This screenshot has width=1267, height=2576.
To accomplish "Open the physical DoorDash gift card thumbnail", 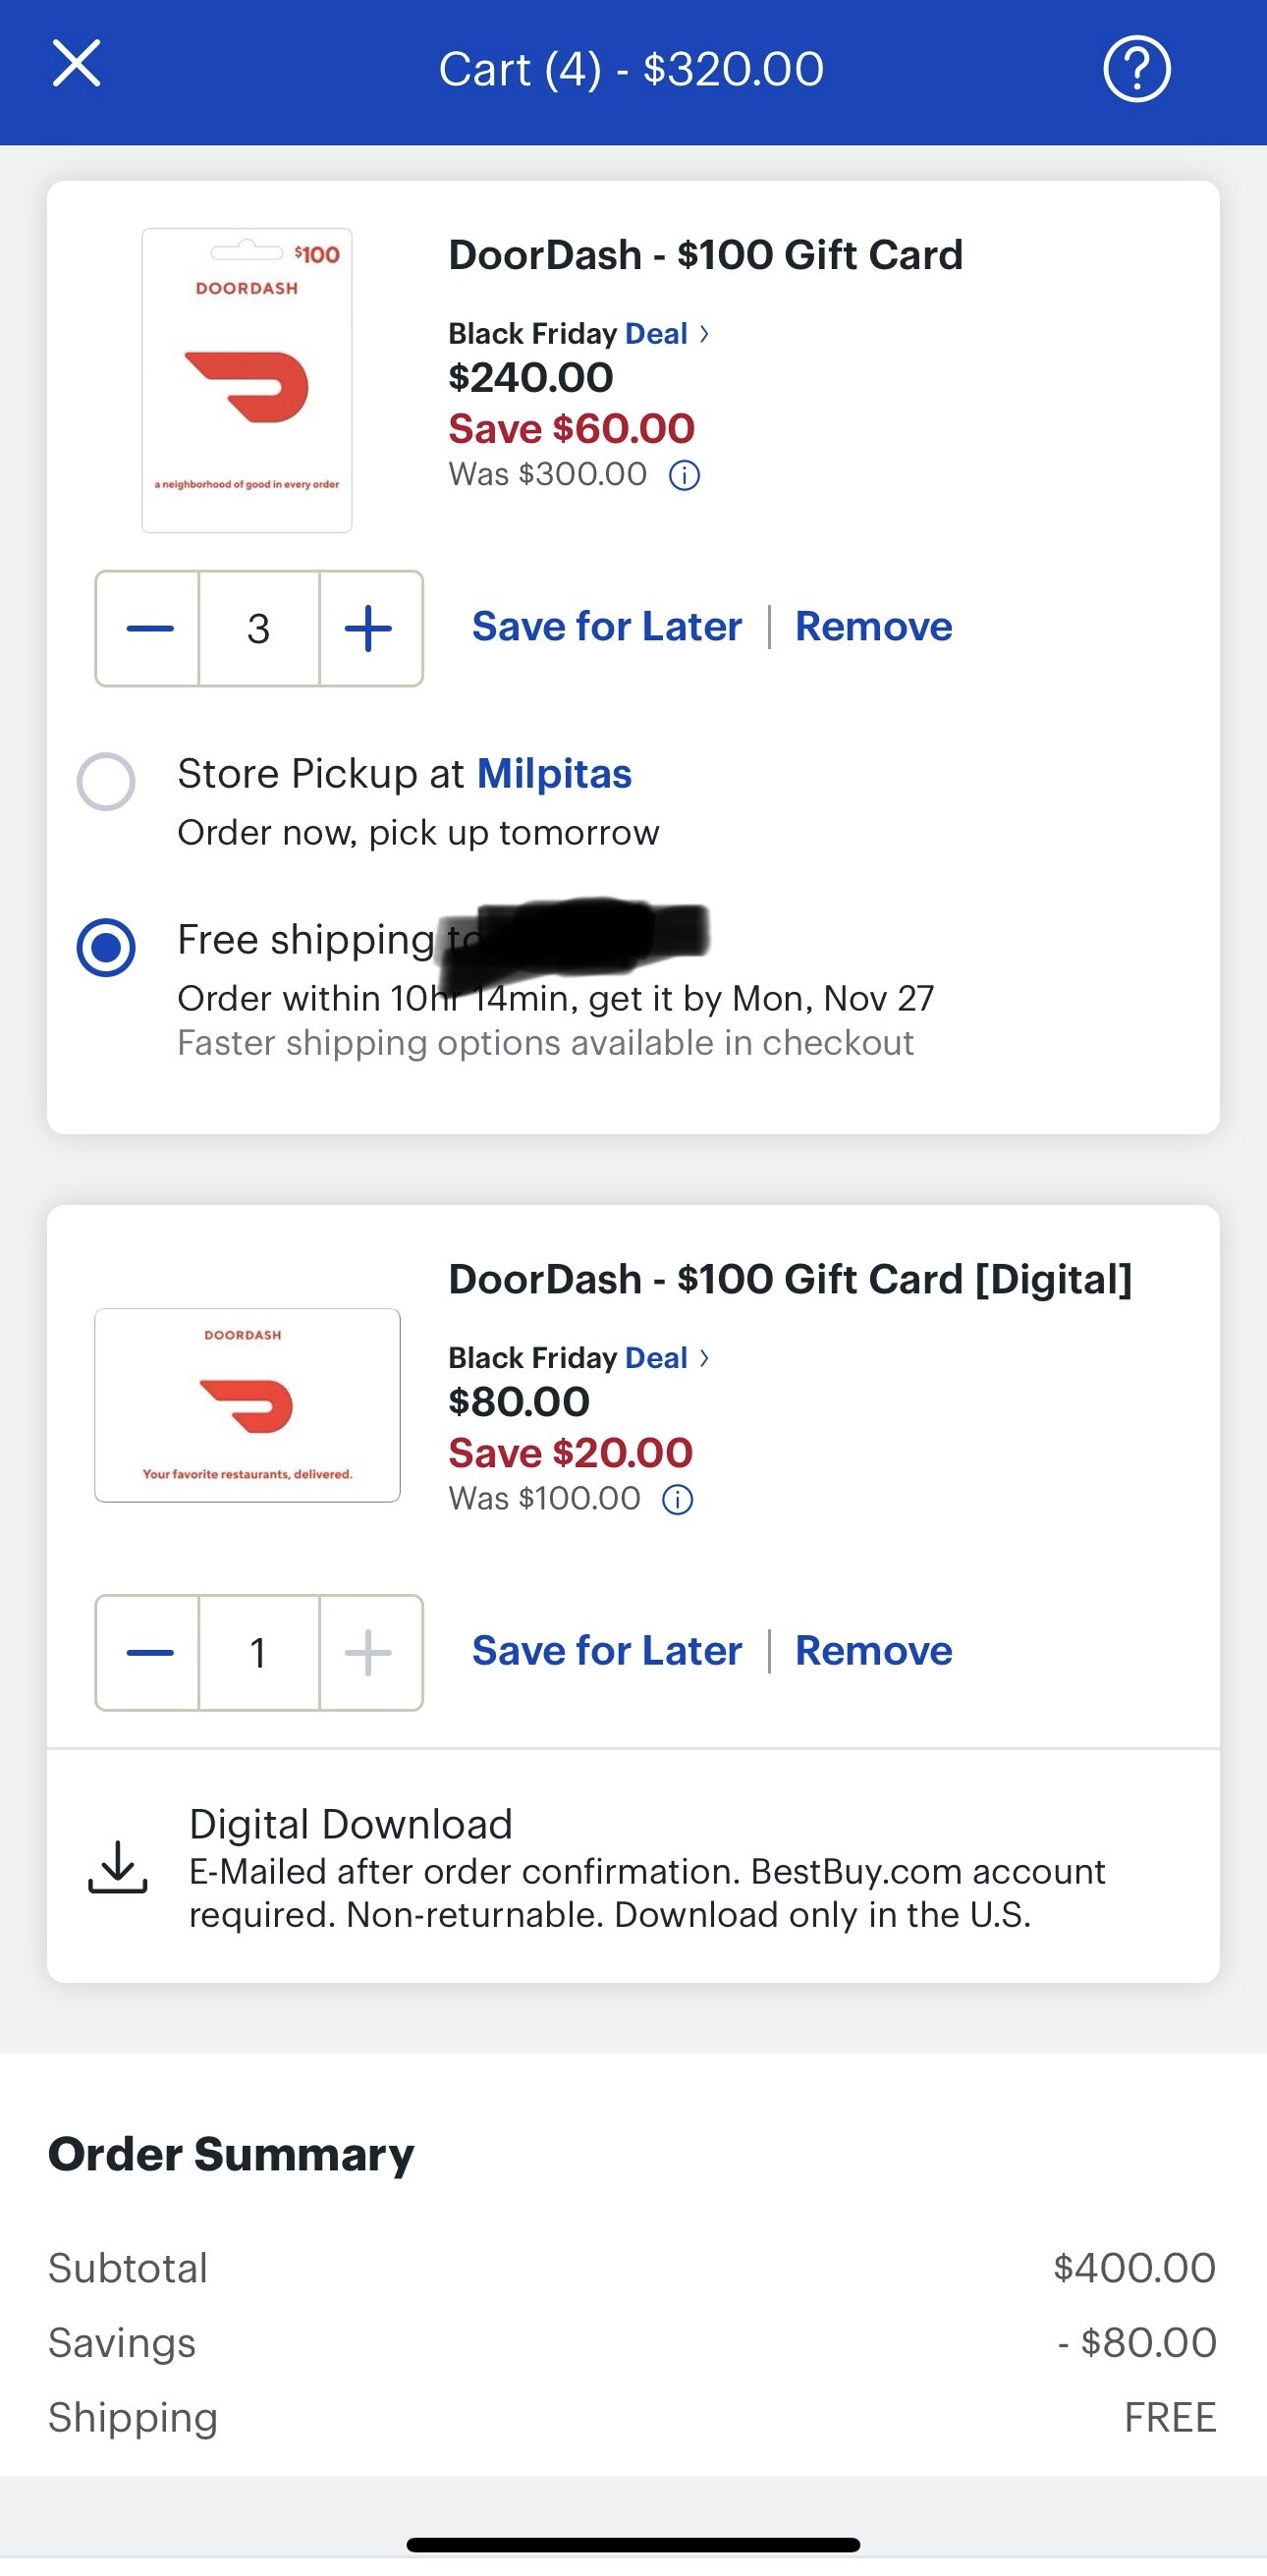I will [x=247, y=380].
